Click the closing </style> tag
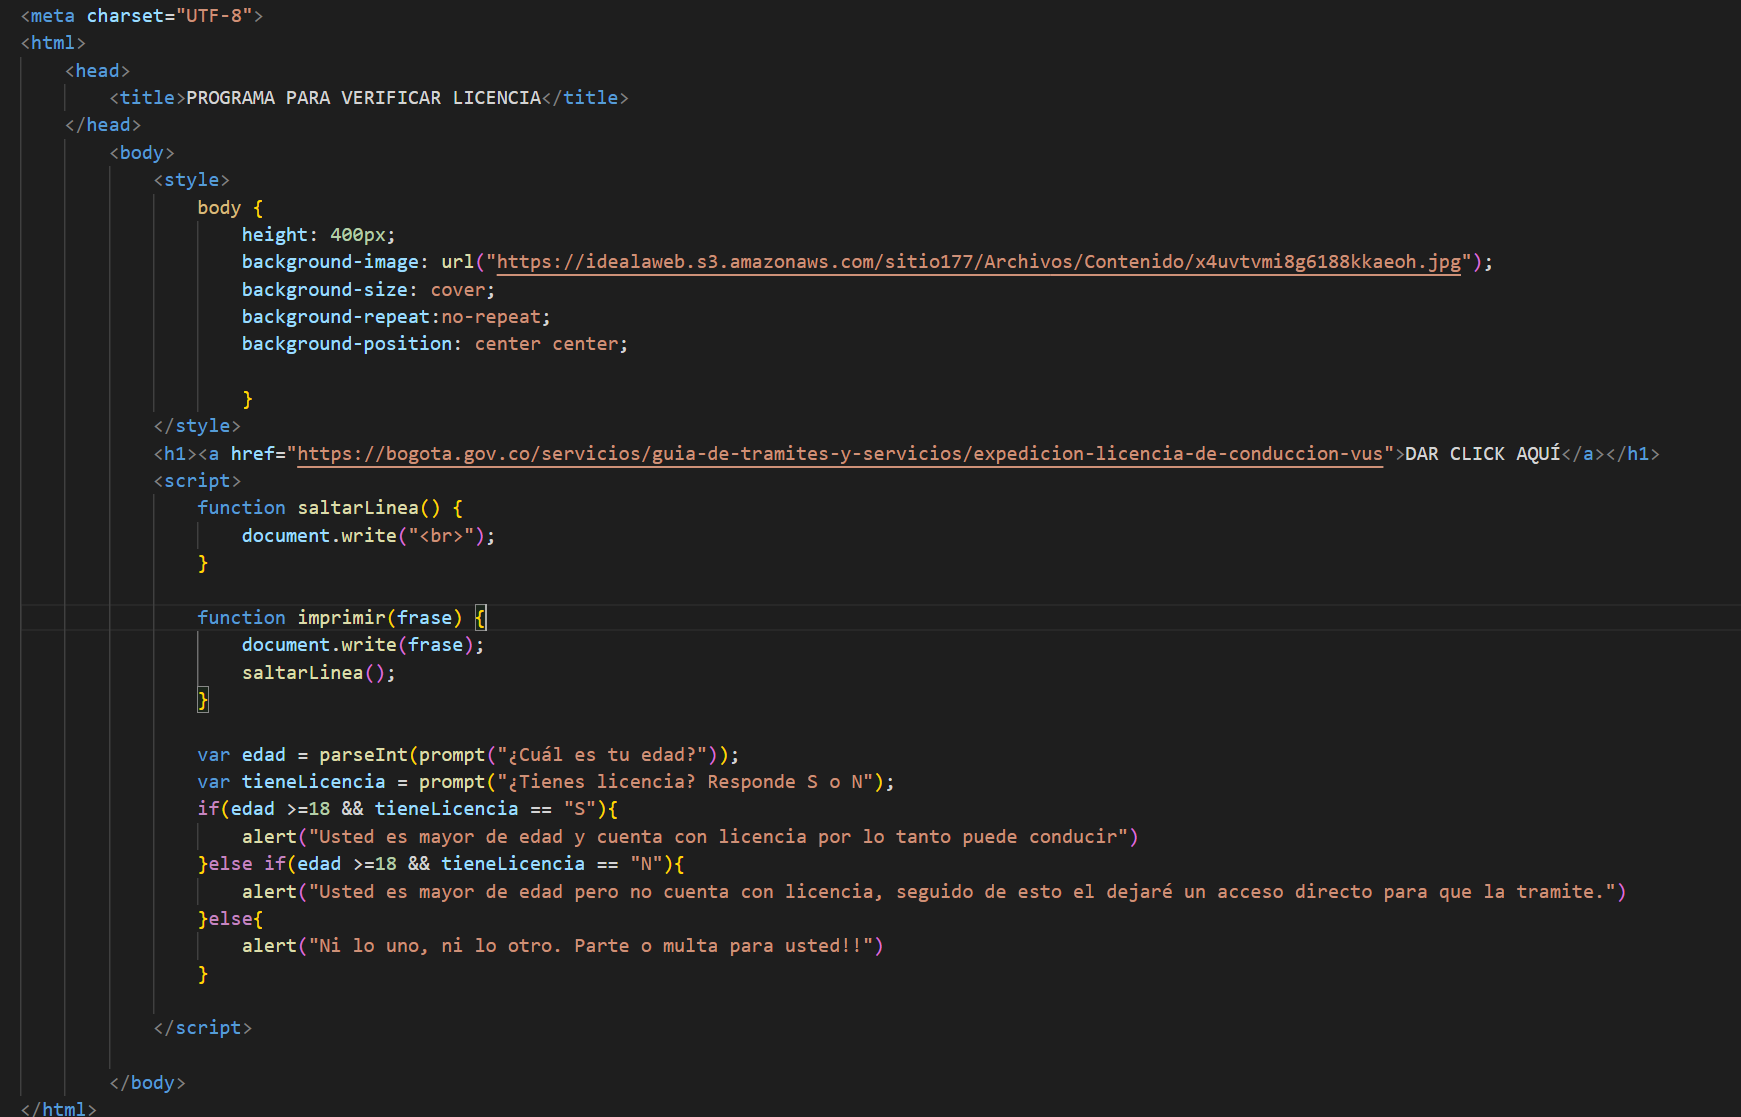The height and width of the screenshot is (1117, 1741). [197, 427]
